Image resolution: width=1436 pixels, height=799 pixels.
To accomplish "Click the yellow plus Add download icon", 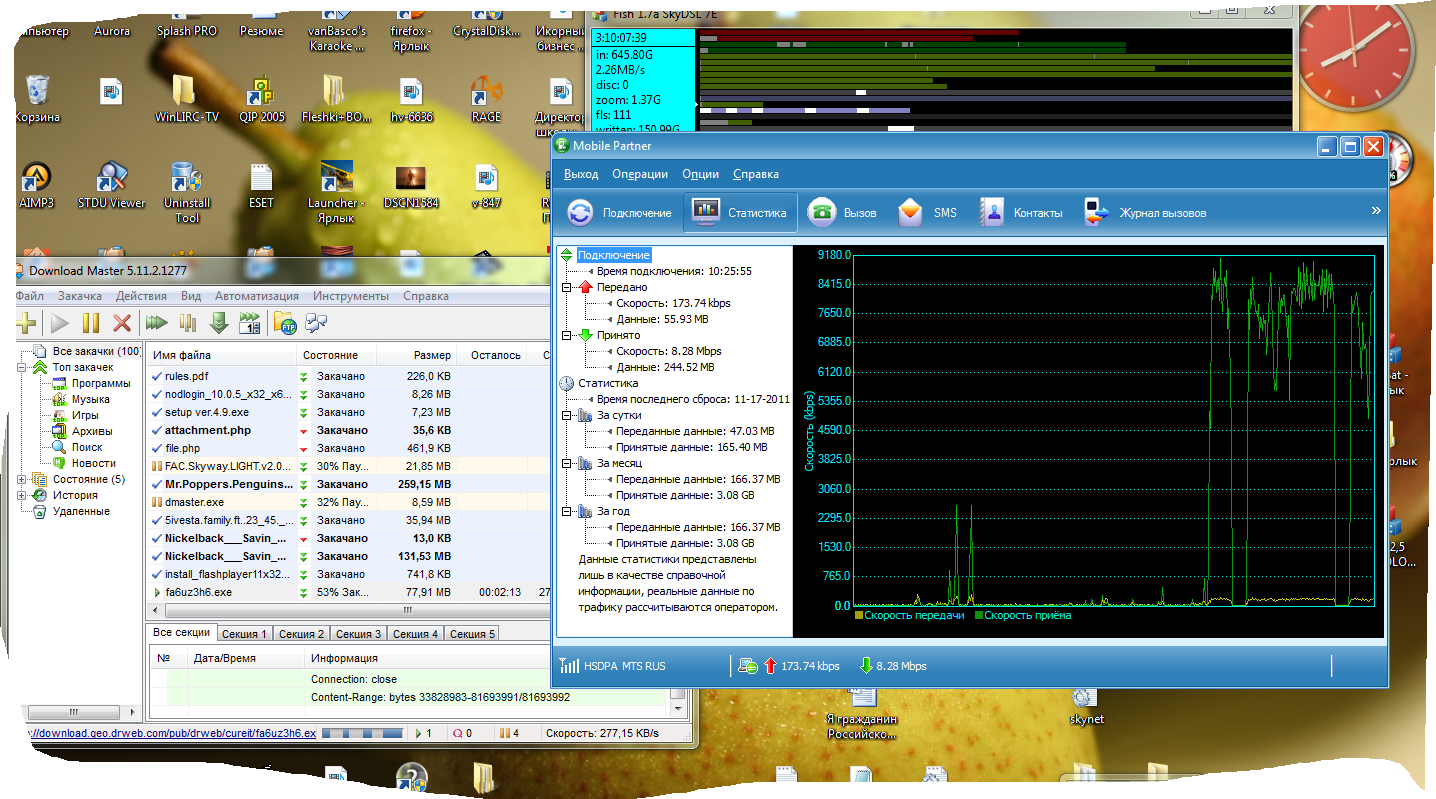I will tap(27, 323).
